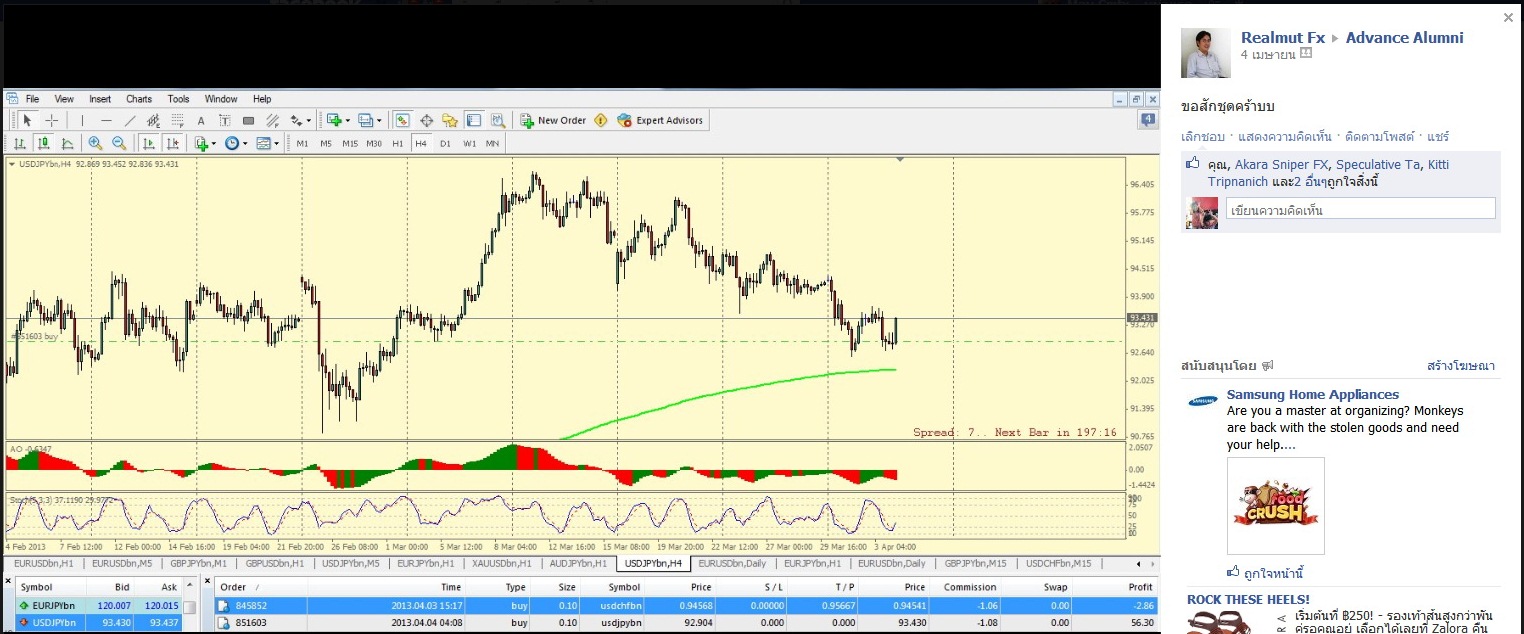Select the Cursor arrow tool

(27, 120)
